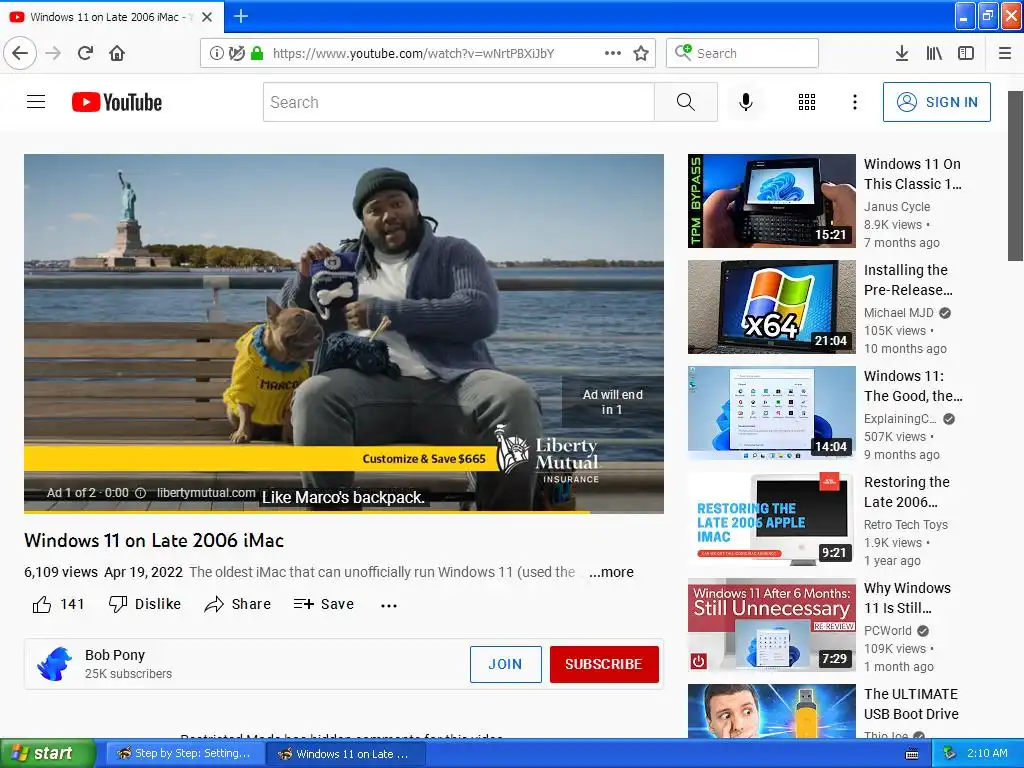Click the green padlock security icon
1024x768 pixels.
tap(257, 54)
